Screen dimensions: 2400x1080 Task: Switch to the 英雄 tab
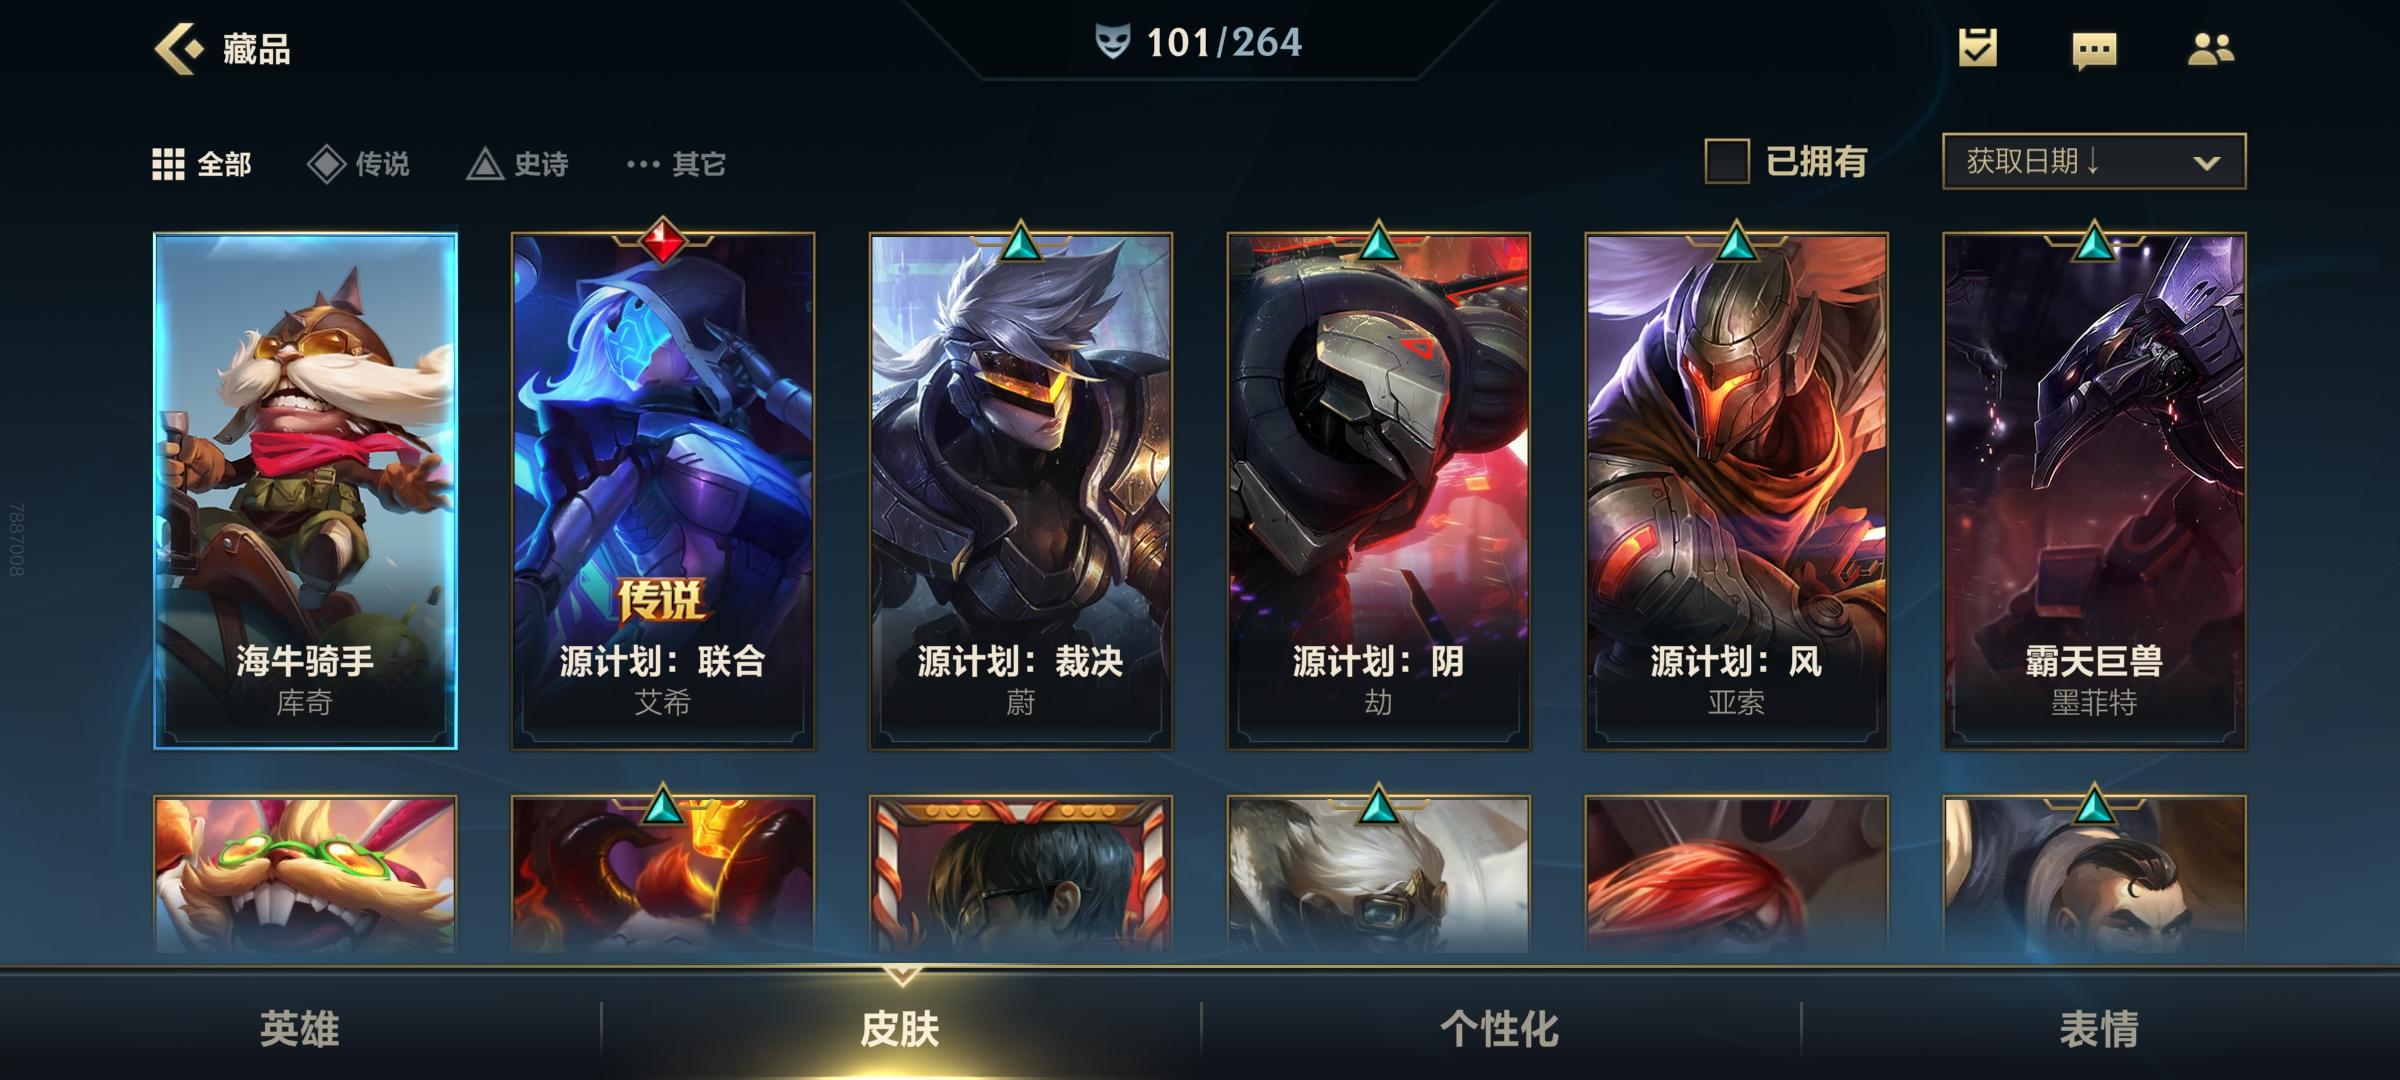[300, 1029]
